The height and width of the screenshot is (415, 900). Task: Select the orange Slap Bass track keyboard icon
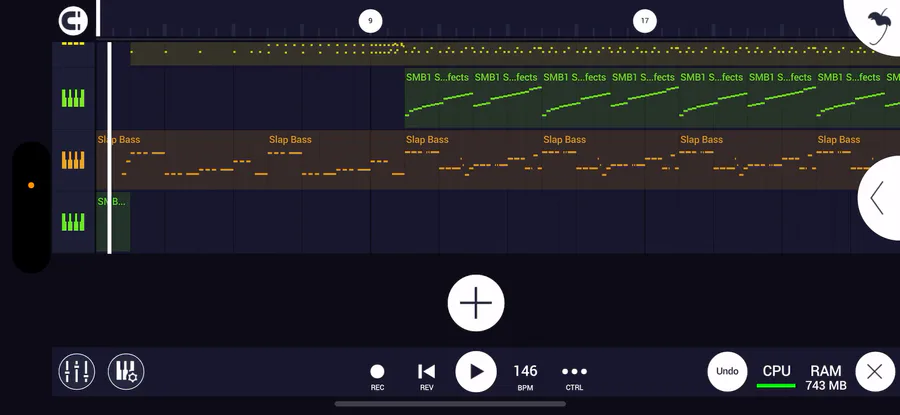tap(73, 160)
